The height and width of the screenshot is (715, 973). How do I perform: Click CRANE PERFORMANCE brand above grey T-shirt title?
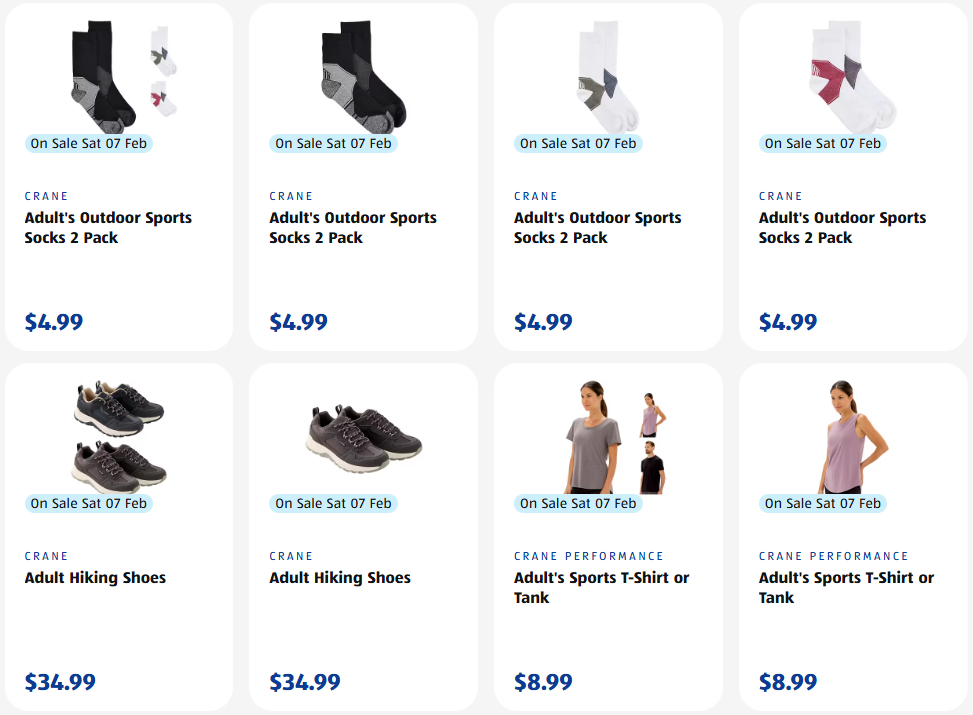pos(589,556)
